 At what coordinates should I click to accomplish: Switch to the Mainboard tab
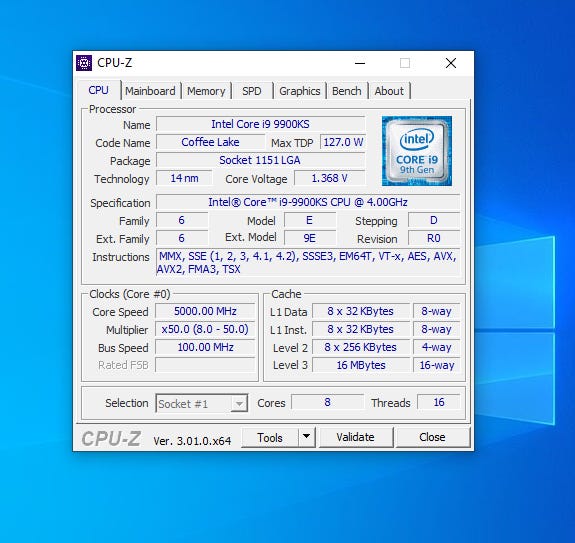click(150, 91)
